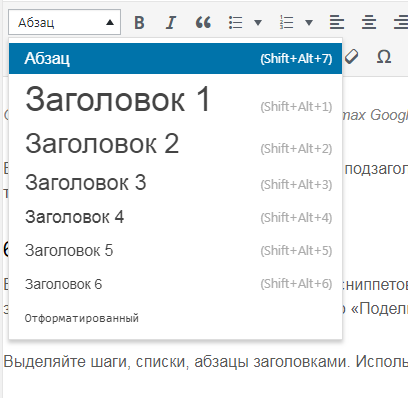
Task: Insert a blockquote
Action: click(x=203, y=23)
